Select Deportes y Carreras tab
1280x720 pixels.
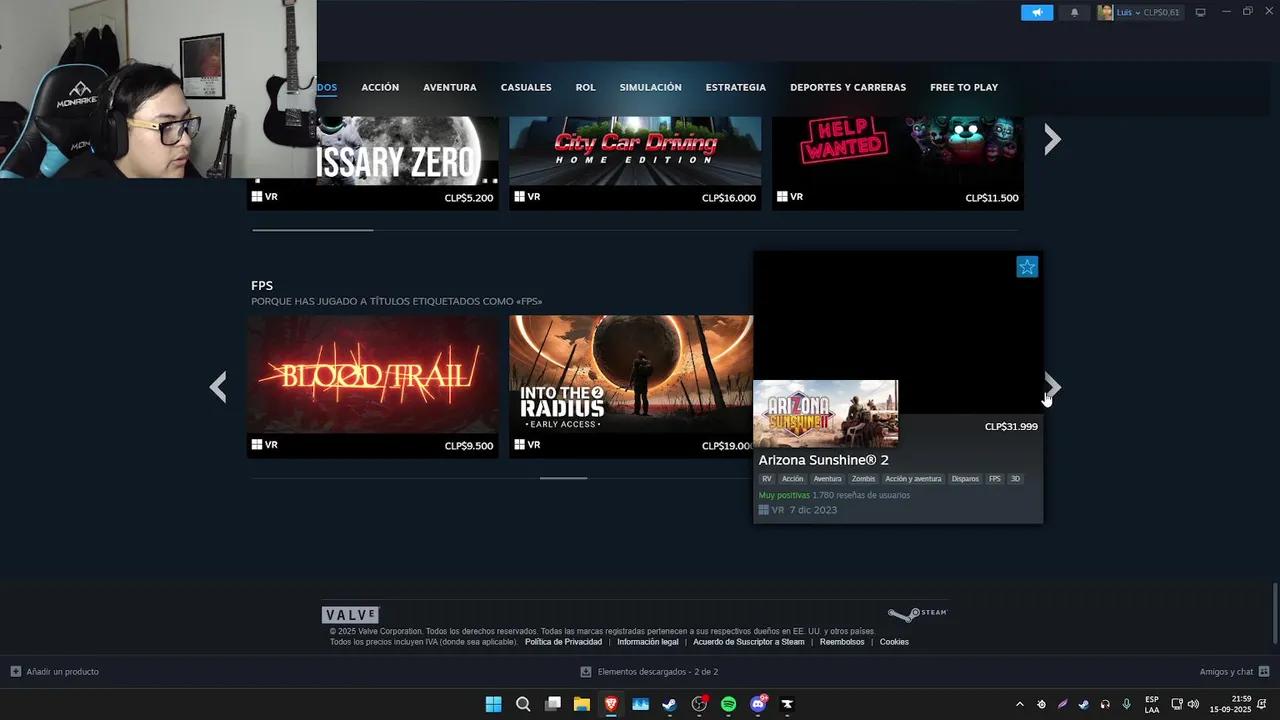[848, 87]
